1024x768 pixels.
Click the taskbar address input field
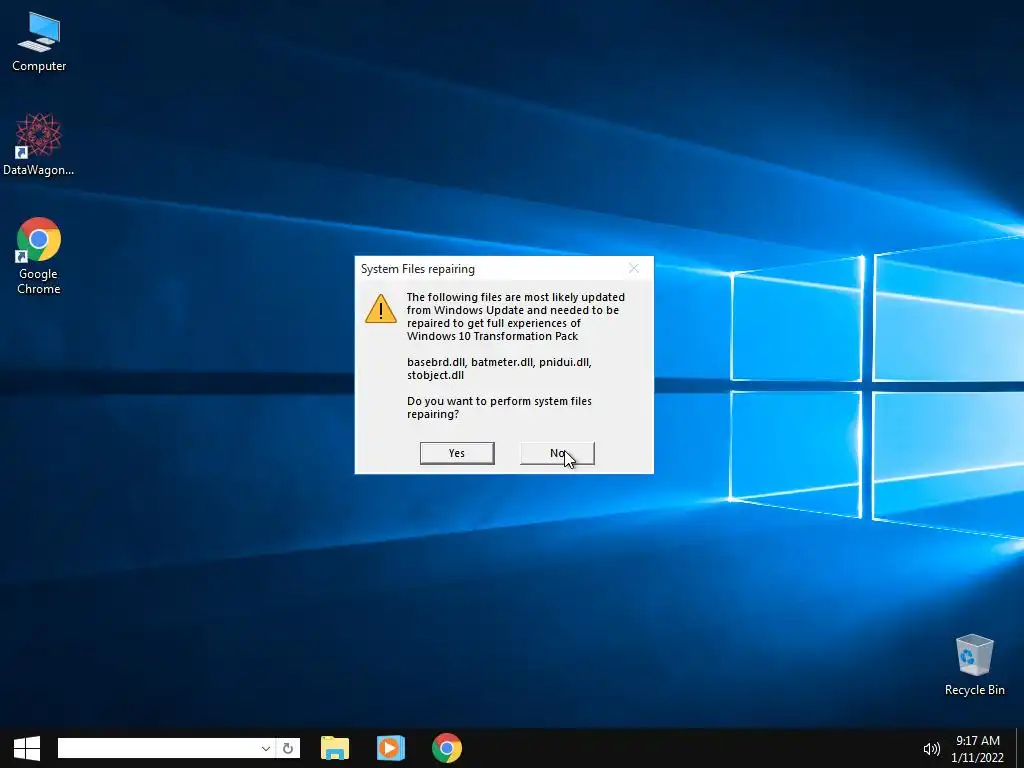click(158, 748)
